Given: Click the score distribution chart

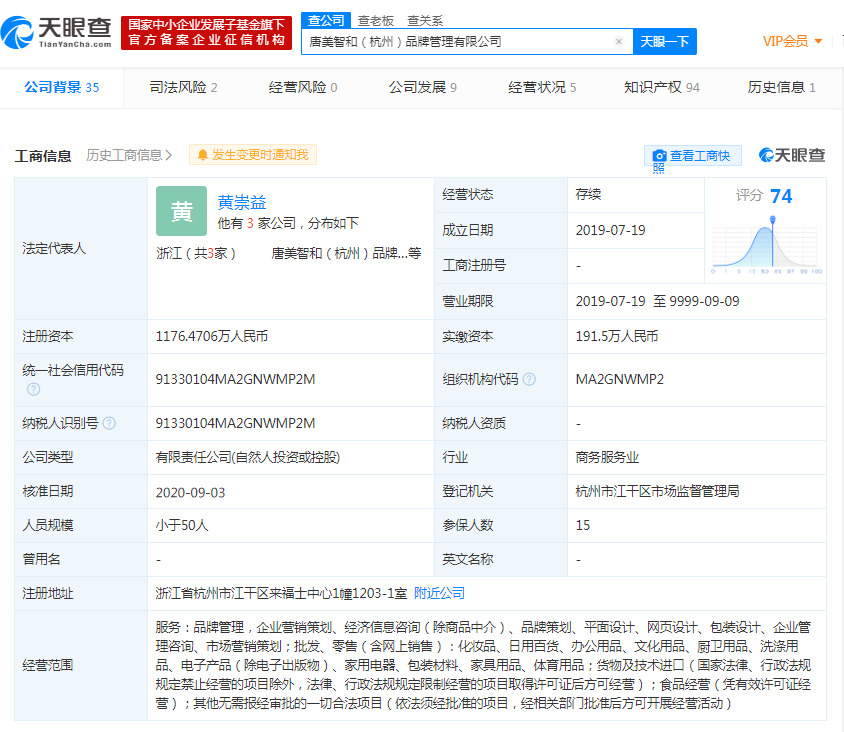Looking at the screenshot, I should point(766,245).
